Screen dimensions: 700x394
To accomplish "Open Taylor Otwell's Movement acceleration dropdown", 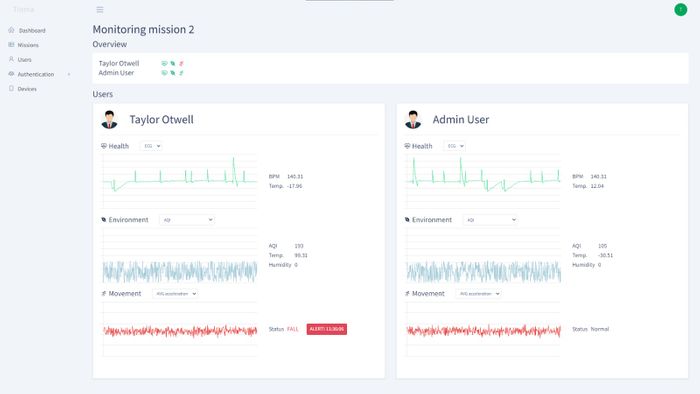I will [x=175, y=294].
